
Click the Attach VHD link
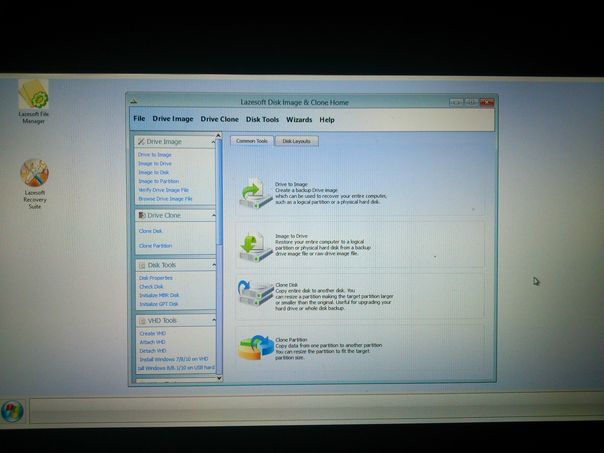pyautogui.click(x=153, y=342)
